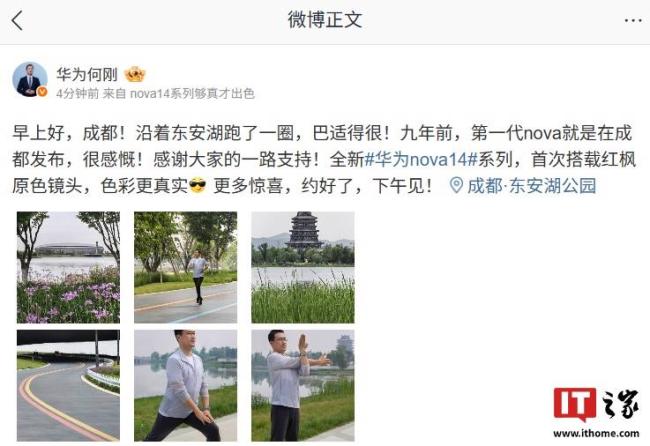The image size is (650, 446).
Task: Open the three-dot more options menu
Action: [633, 20]
